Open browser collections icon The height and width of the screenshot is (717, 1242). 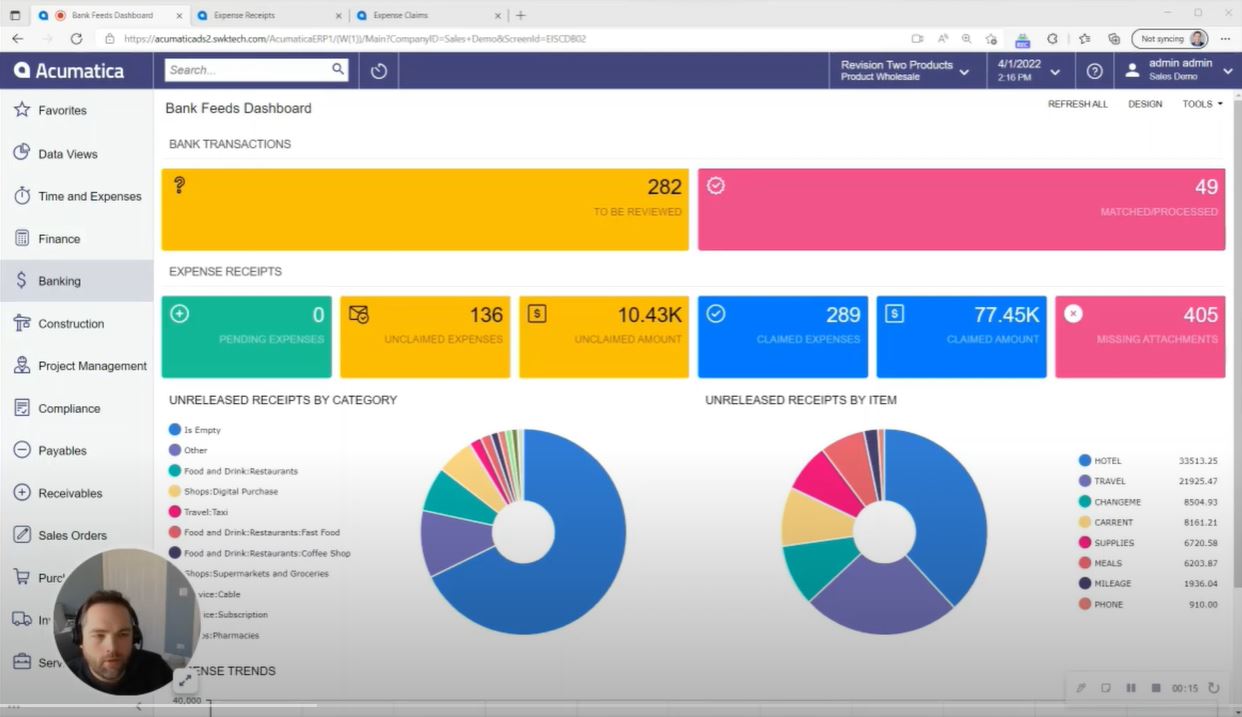(1114, 39)
